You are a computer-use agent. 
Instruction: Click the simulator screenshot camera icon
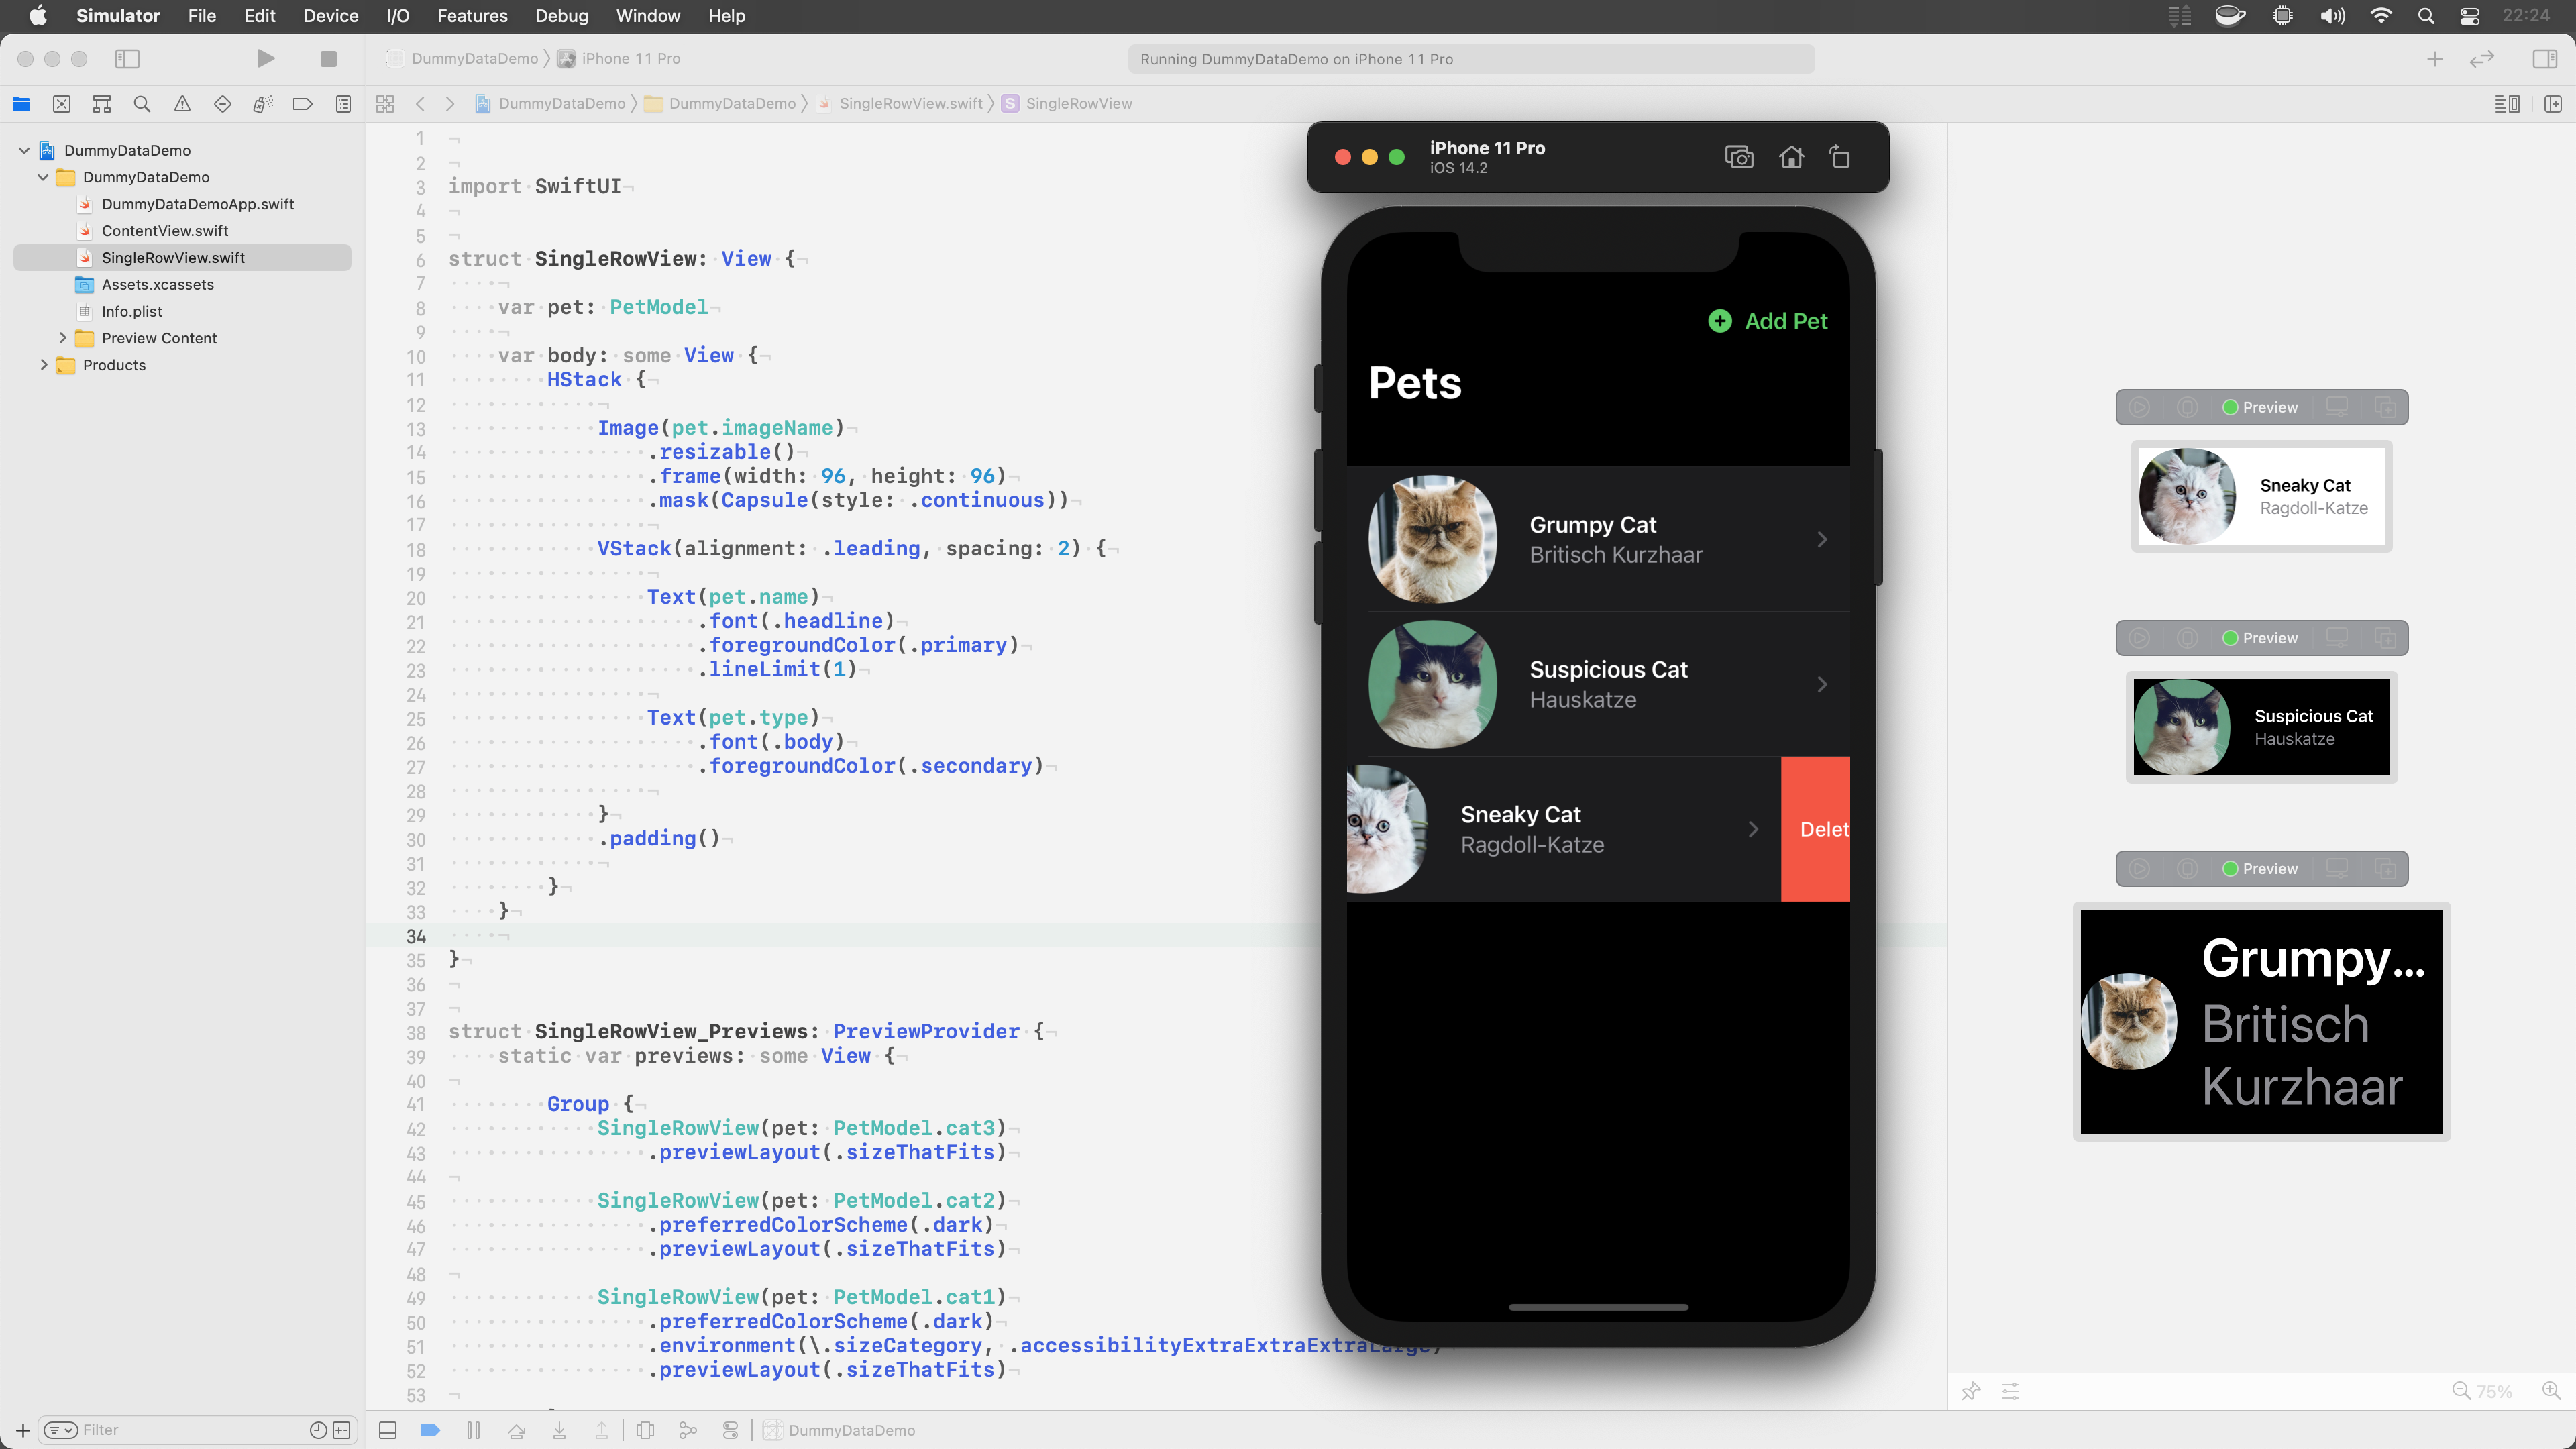1738,157
